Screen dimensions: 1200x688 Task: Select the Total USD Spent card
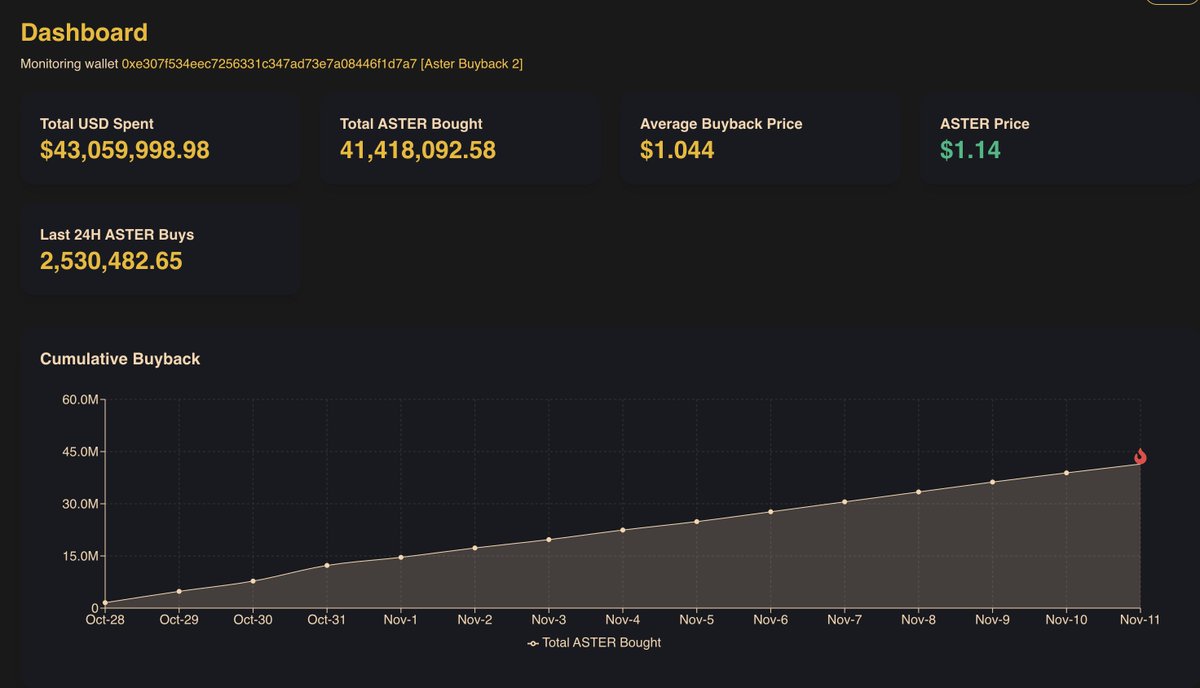(x=160, y=140)
